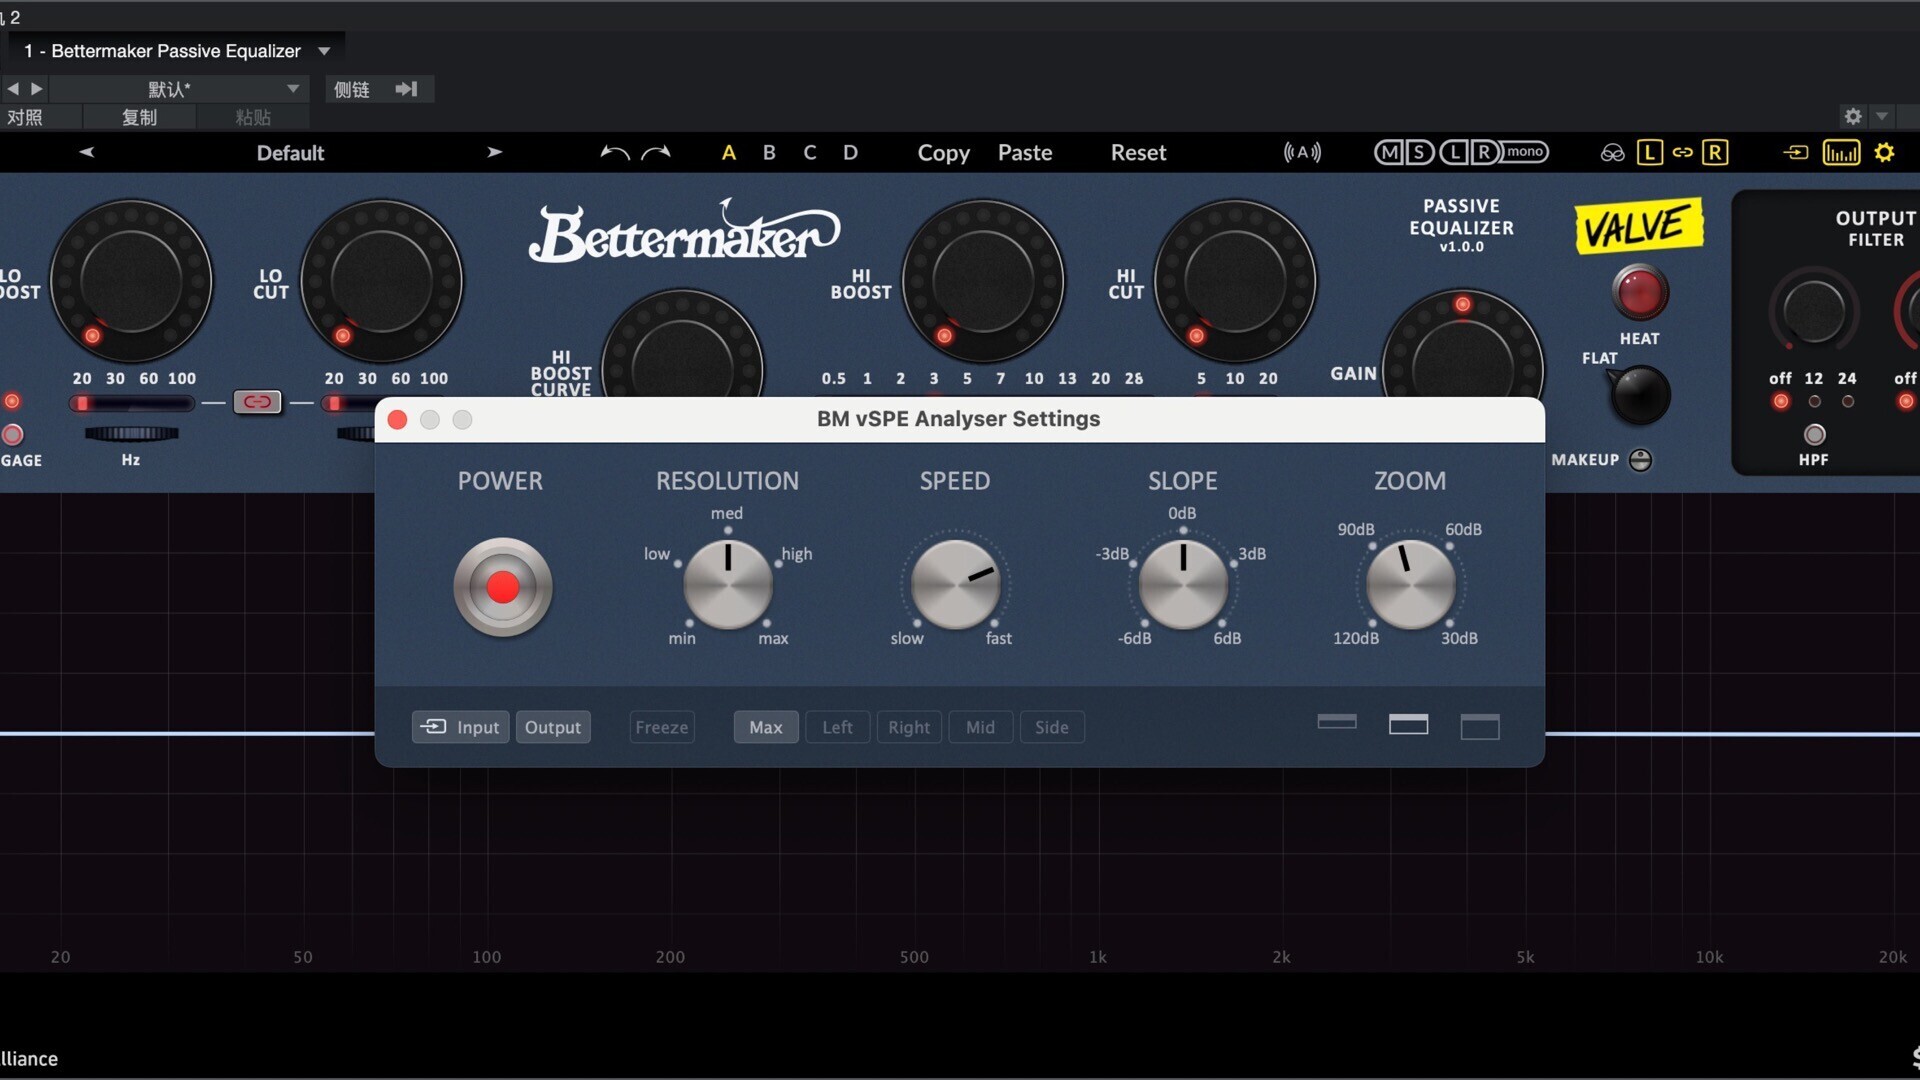The width and height of the screenshot is (1920, 1080).
Task: Click the 侧链 sidechain button
Action: coord(351,89)
